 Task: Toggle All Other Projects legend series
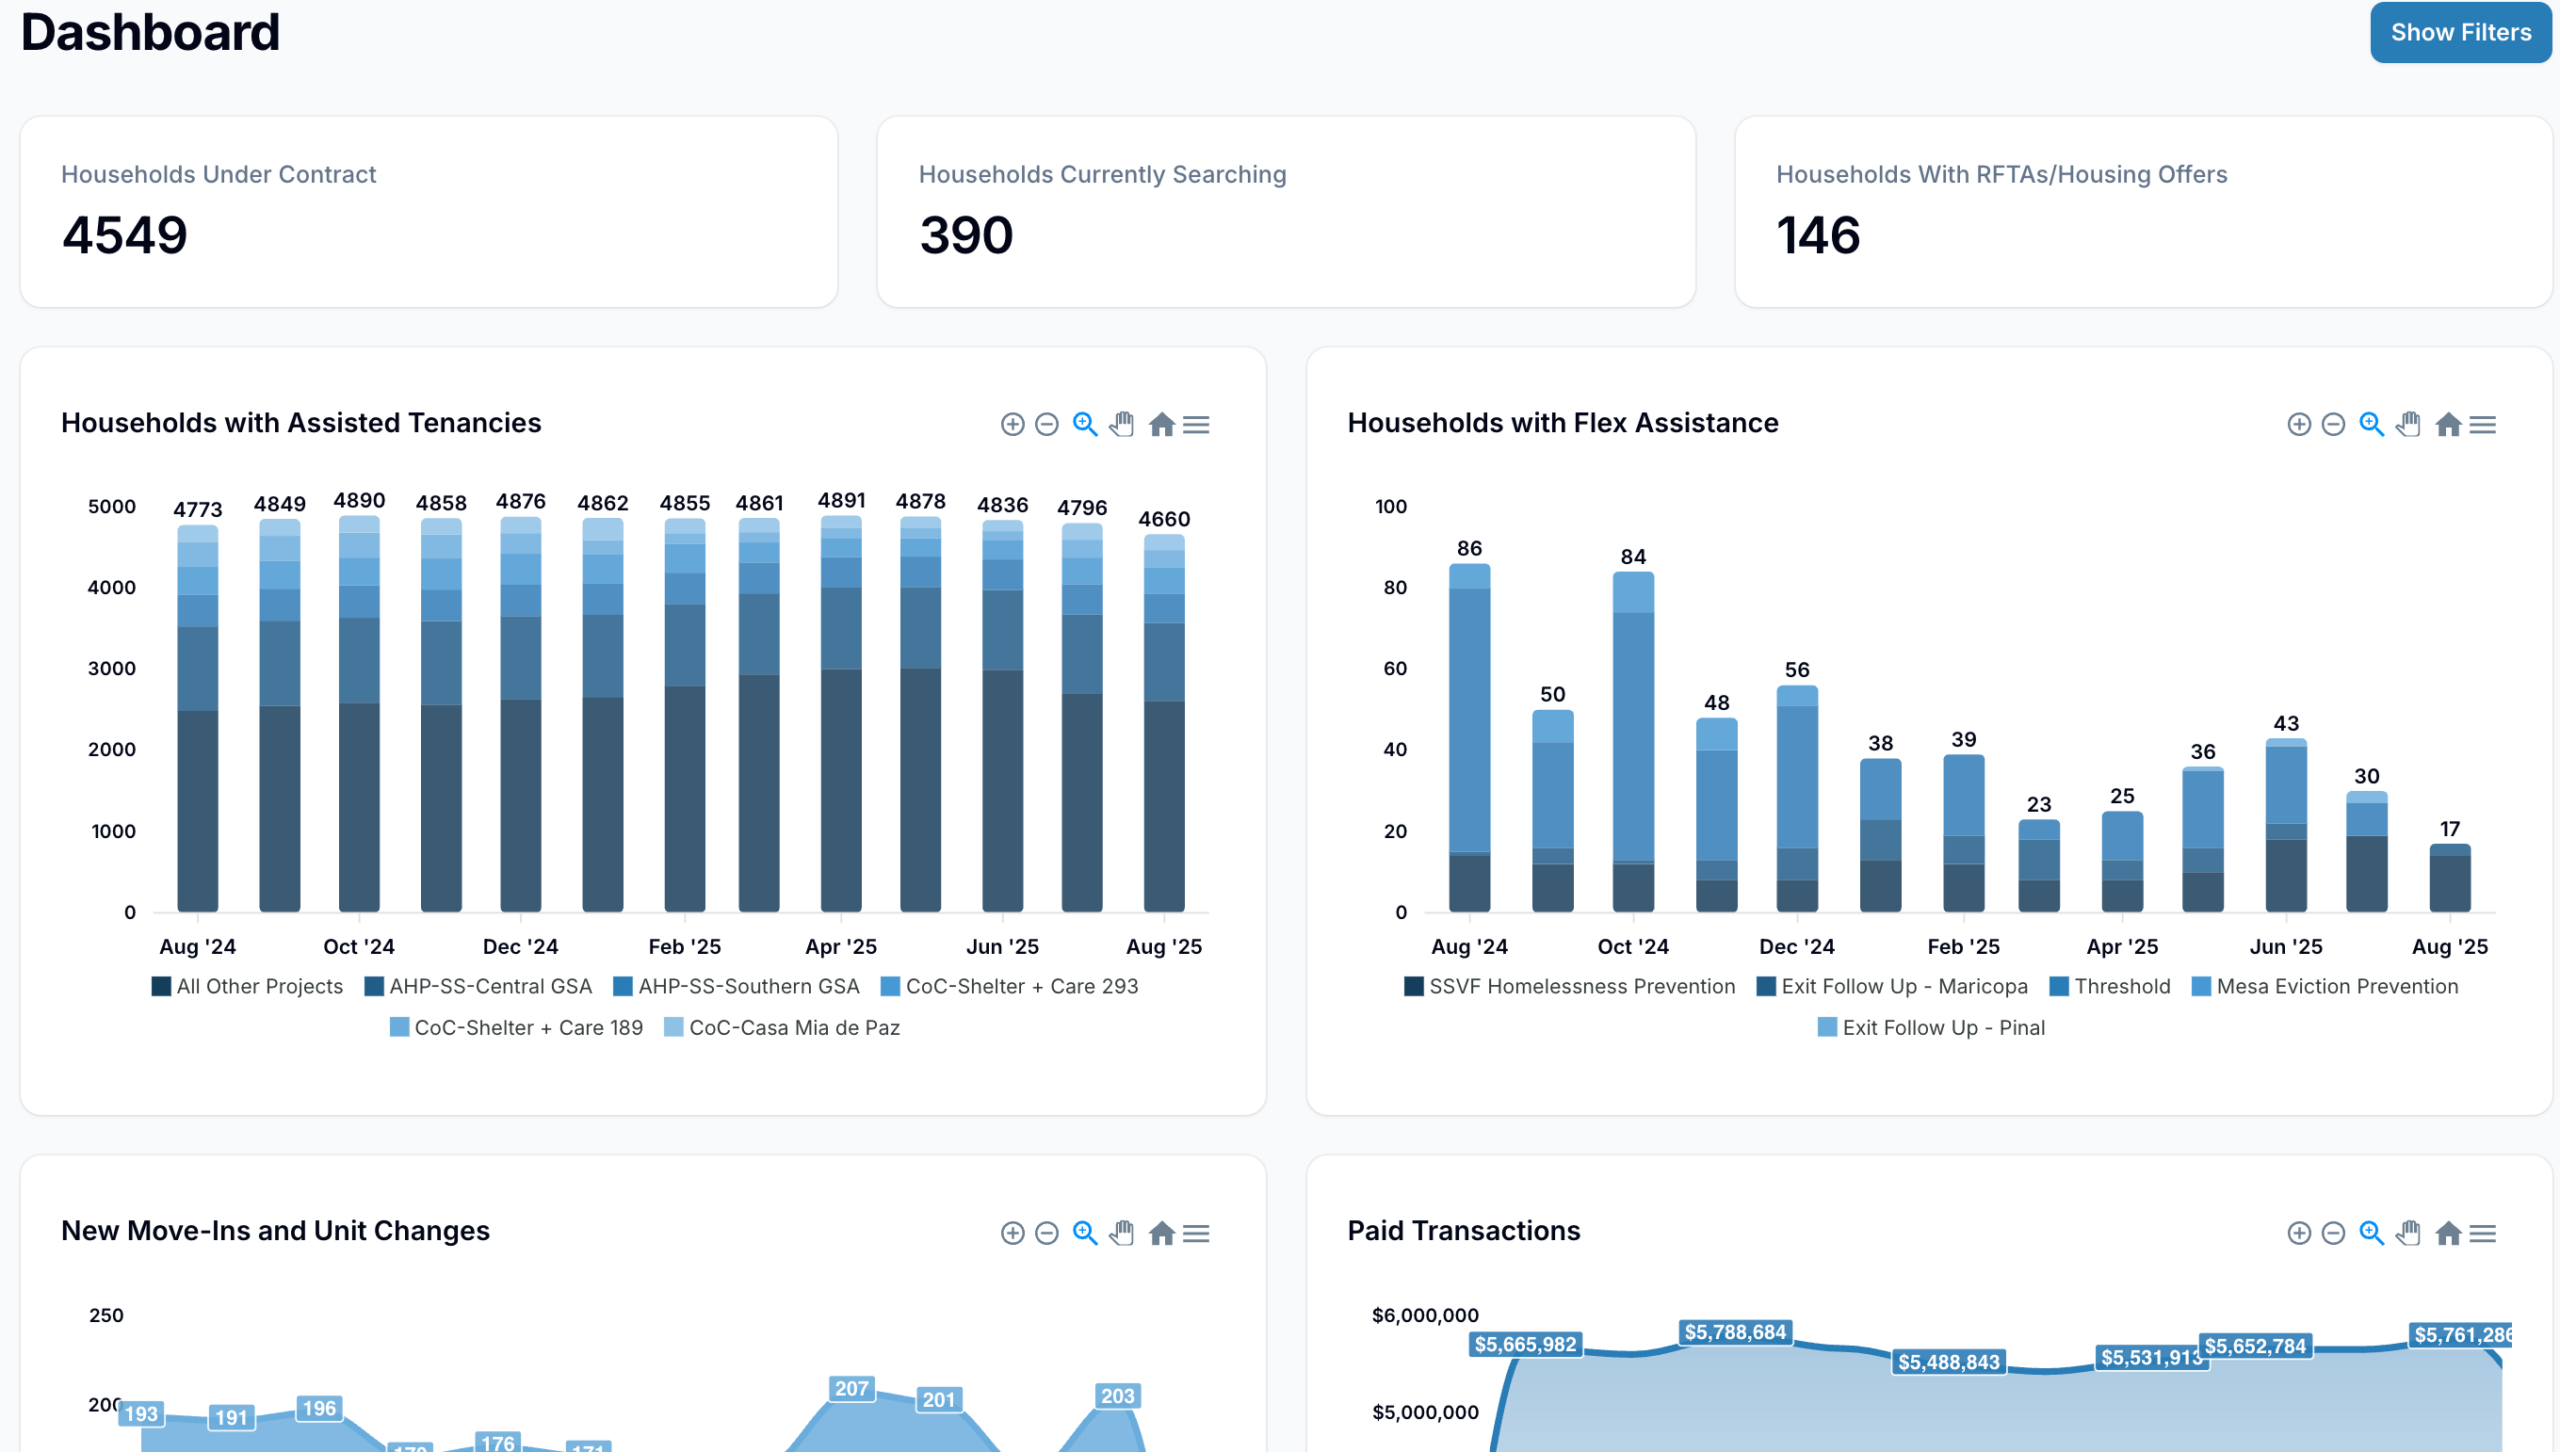[259, 986]
